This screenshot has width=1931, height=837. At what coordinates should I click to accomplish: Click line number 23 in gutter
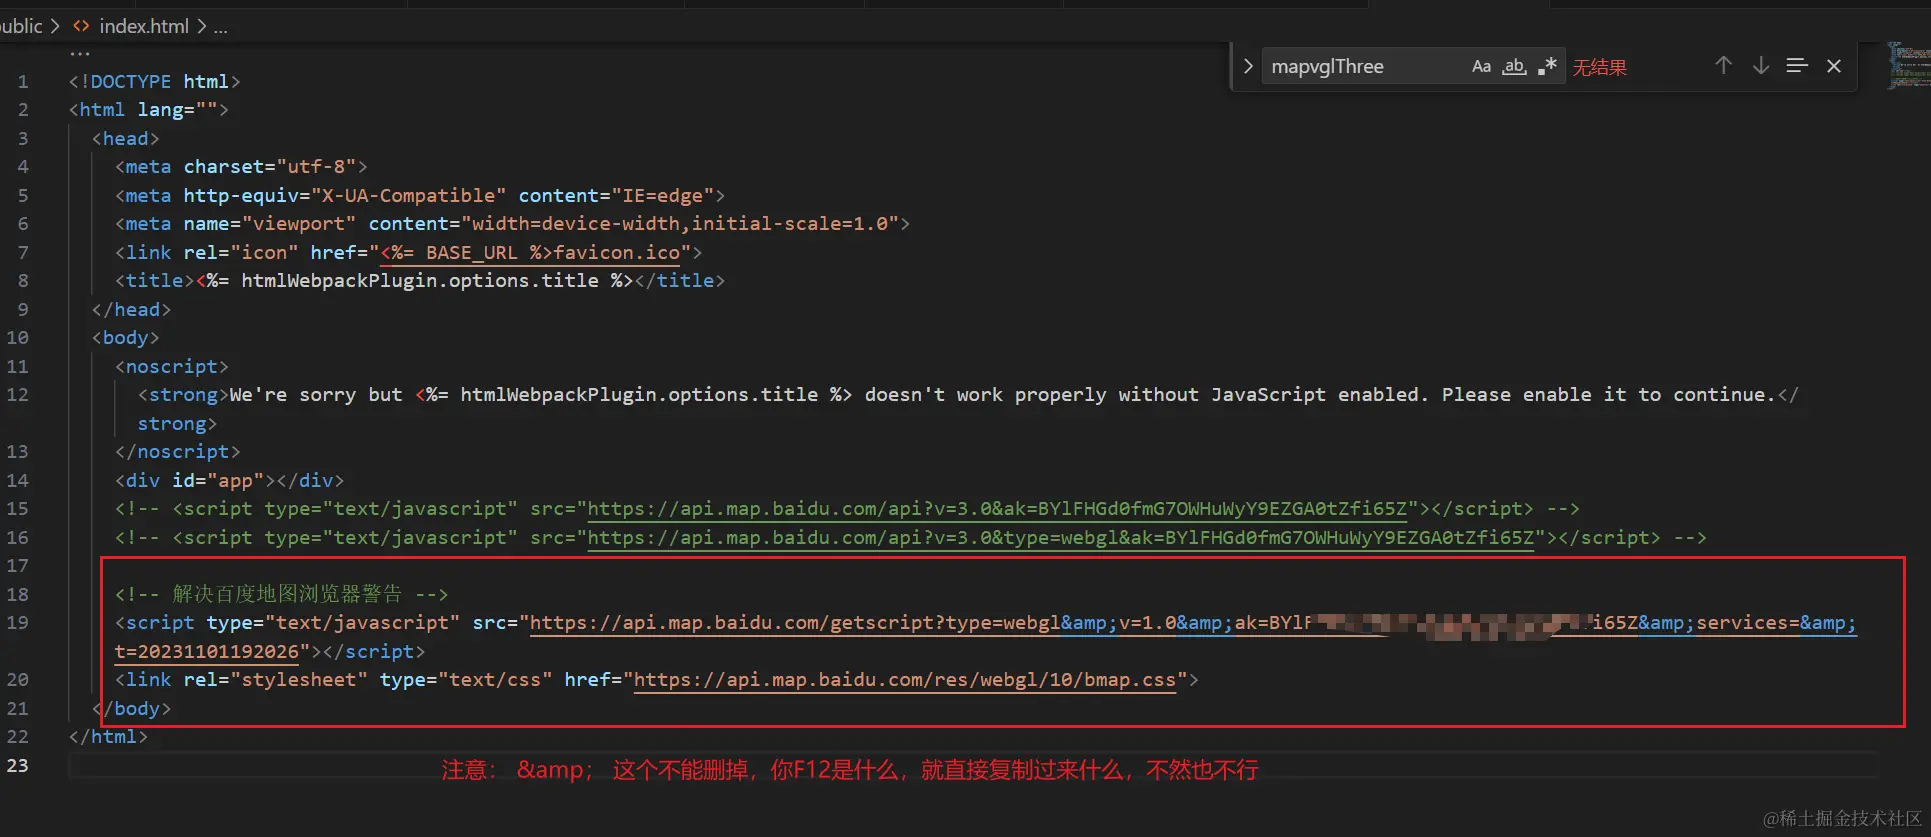[18, 766]
